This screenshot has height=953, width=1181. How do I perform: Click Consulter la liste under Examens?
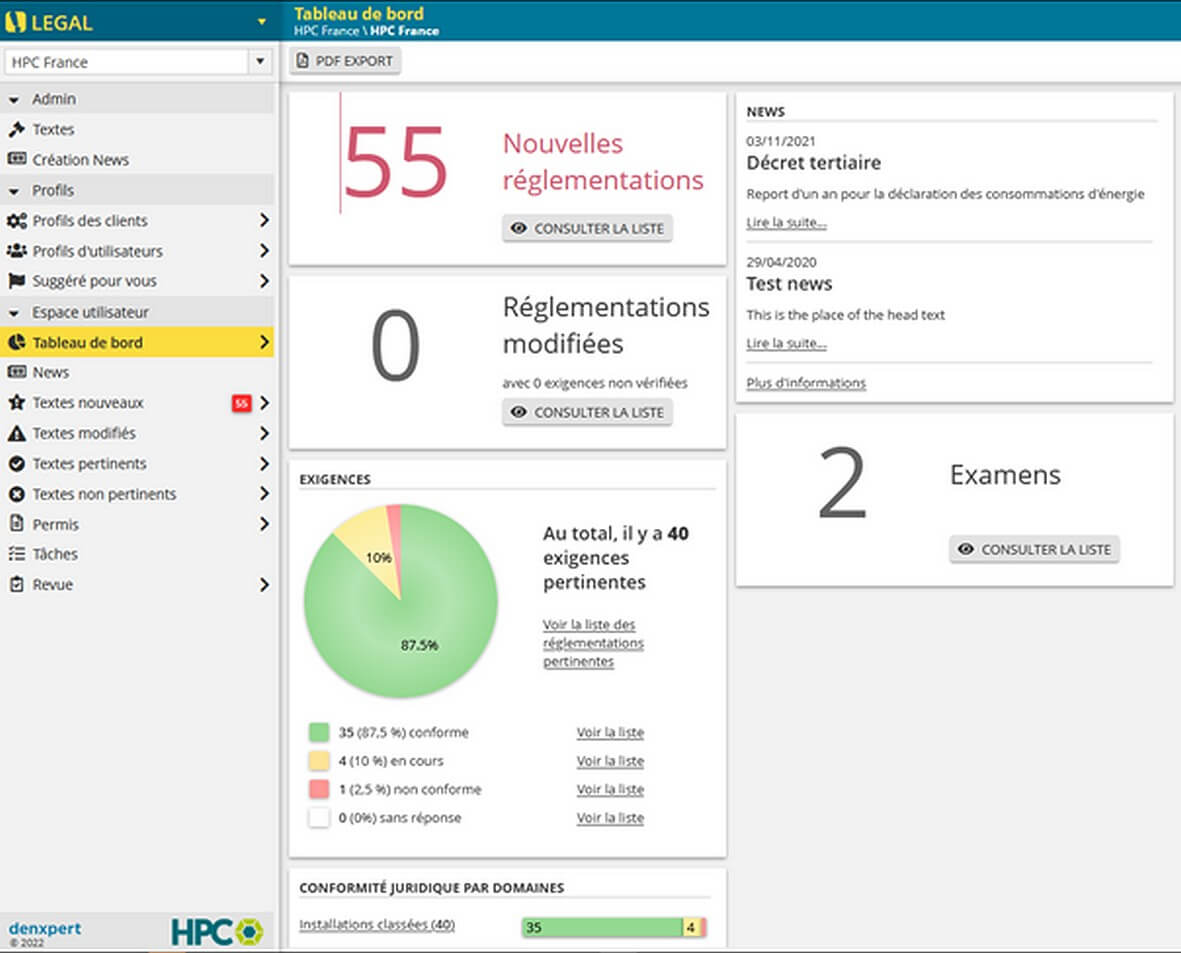coord(1034,549)
